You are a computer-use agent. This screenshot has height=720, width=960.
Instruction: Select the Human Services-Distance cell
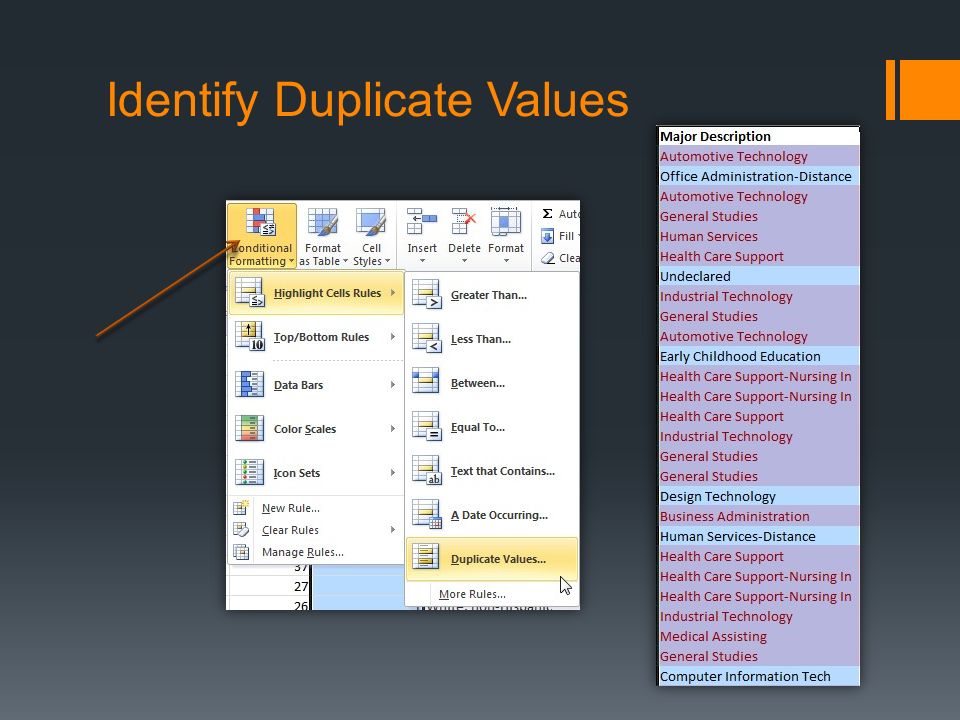pos(759,536)
